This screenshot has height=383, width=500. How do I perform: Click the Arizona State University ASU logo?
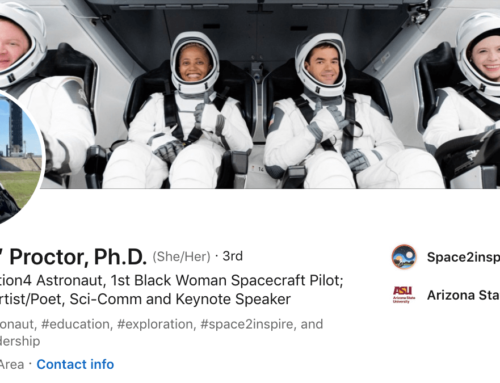click(x=404, y=295)
